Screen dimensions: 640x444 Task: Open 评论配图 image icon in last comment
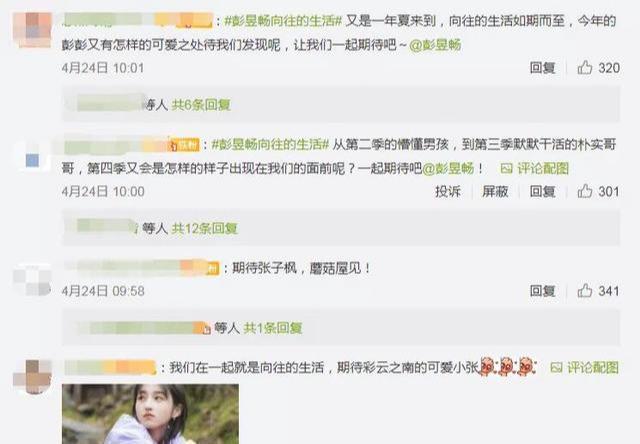coord(556,368)
